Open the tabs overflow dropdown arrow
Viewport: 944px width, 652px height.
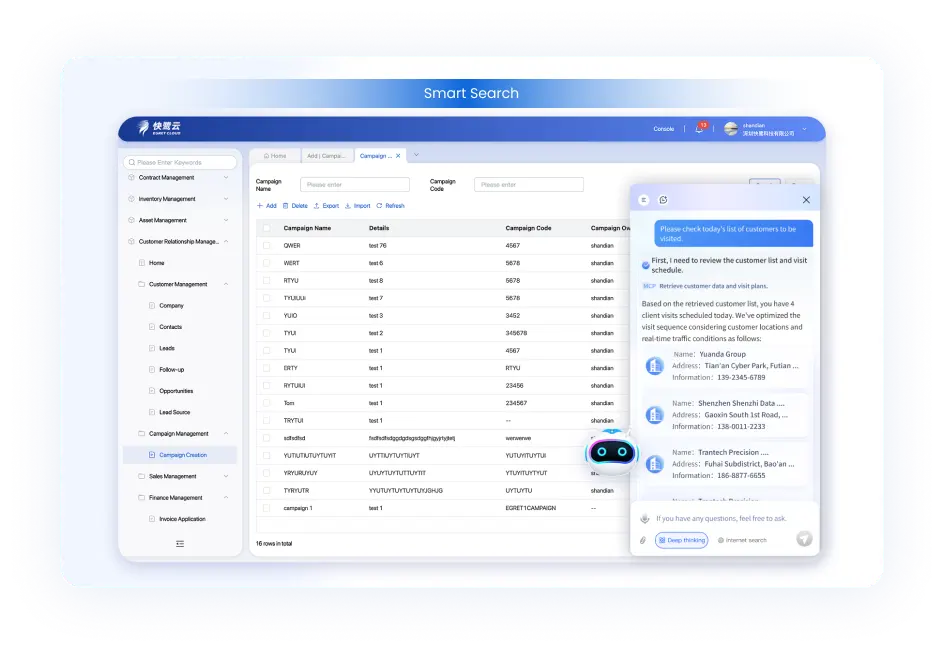pyautogui.click(x=416, y=155)
